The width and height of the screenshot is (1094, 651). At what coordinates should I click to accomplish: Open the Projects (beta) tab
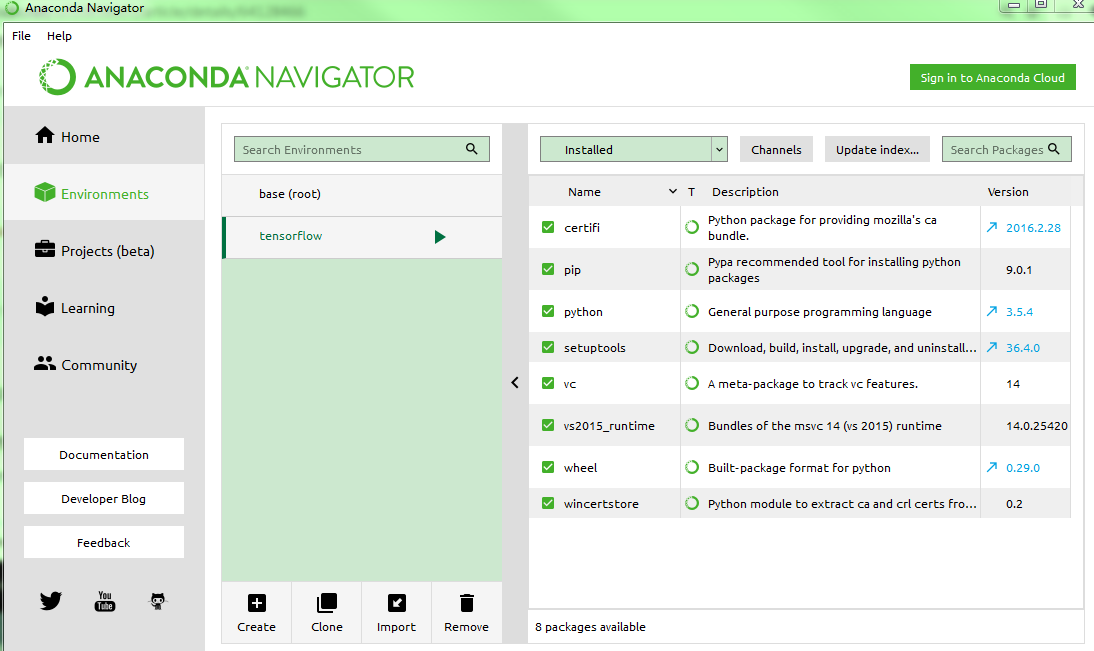104,250
